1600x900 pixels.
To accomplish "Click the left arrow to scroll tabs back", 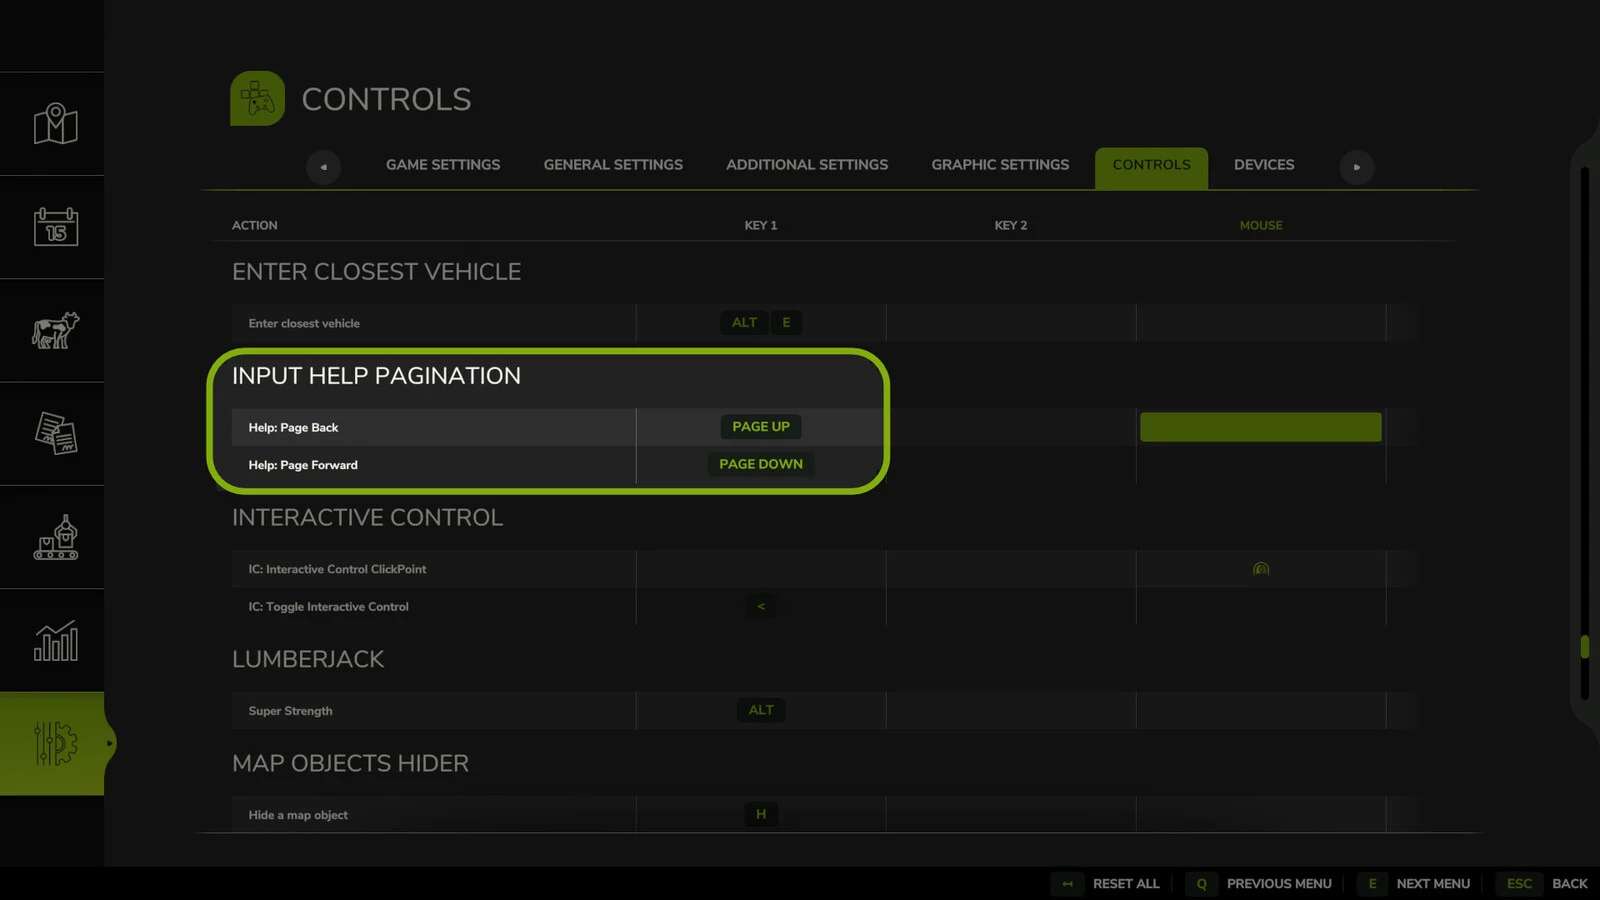I will (322, 167).
